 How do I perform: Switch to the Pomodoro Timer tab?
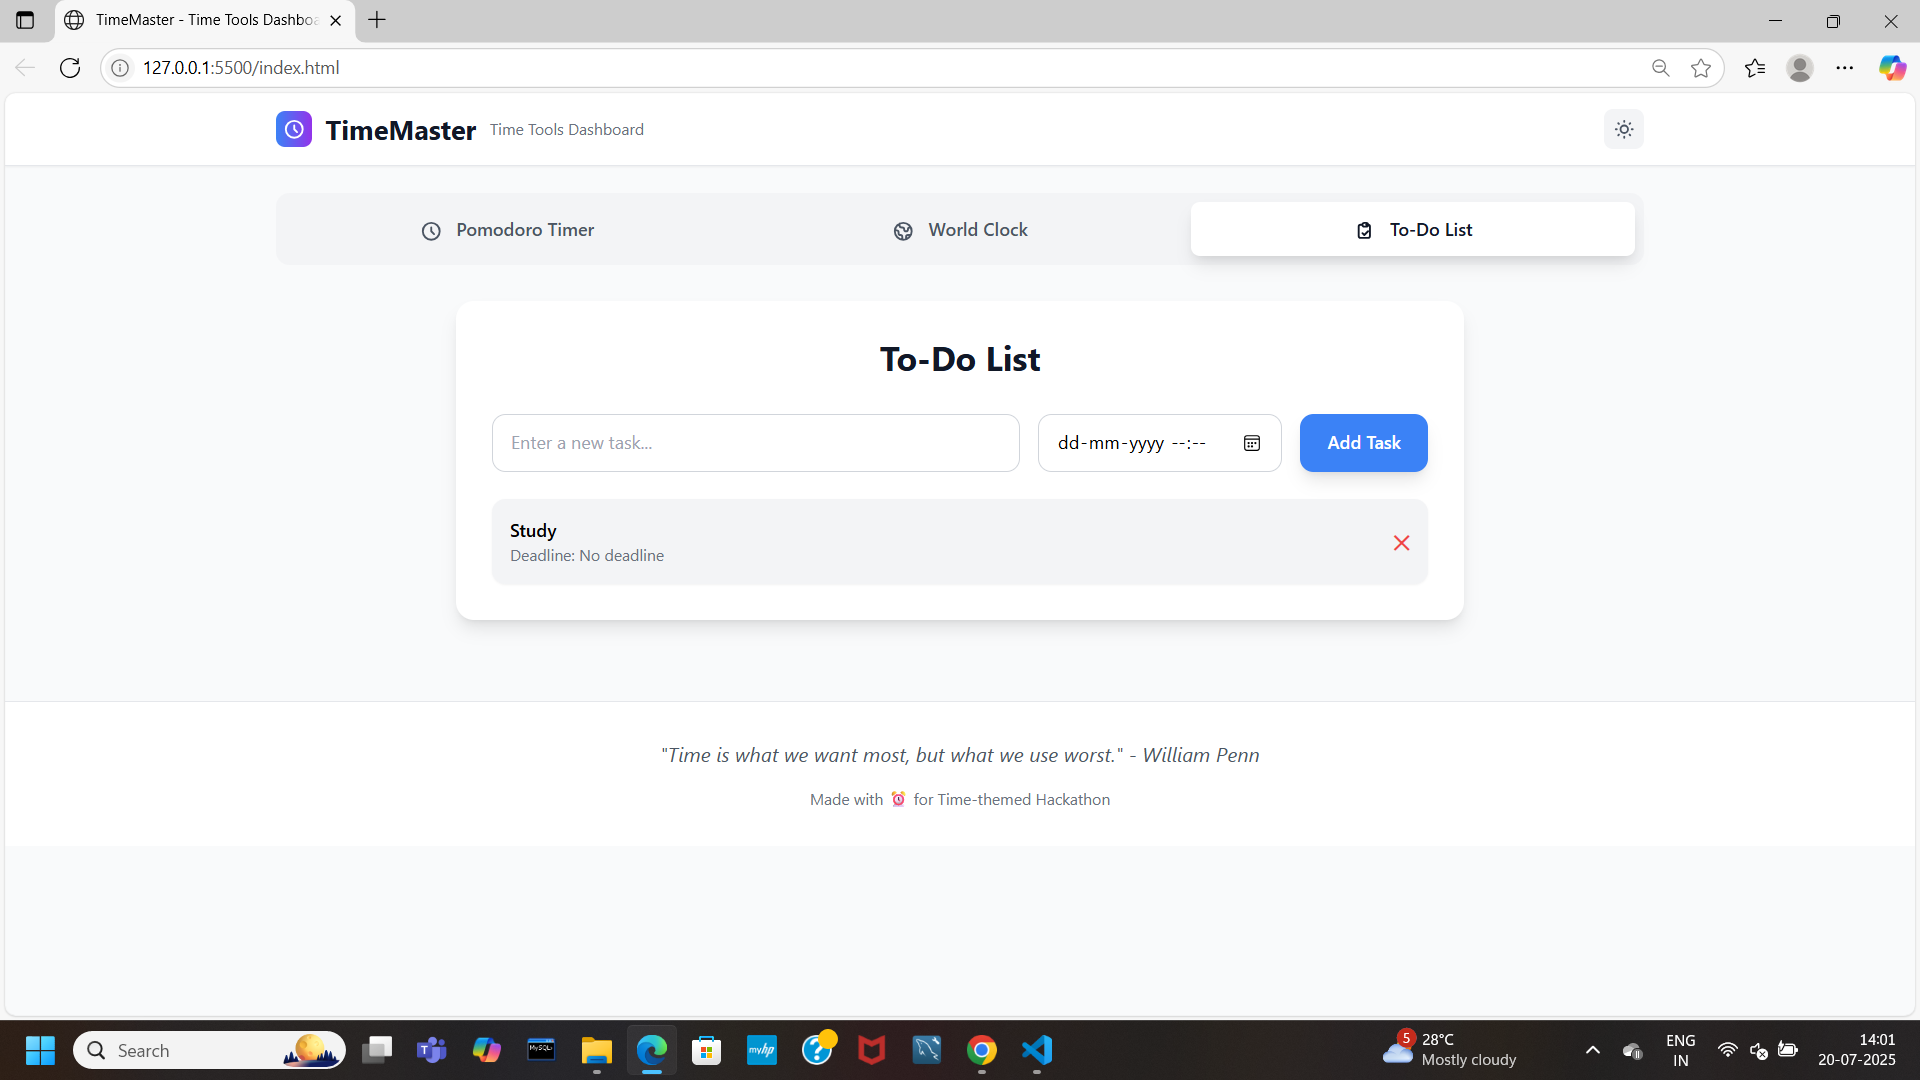click(507, 230)
